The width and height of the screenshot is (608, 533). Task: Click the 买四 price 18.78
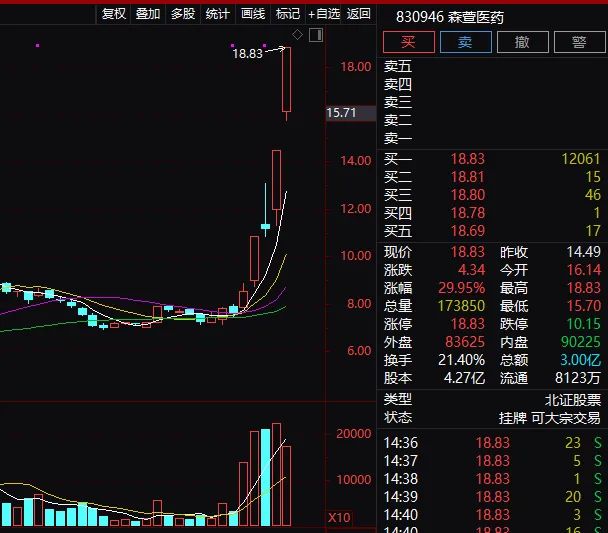(468, 213)
